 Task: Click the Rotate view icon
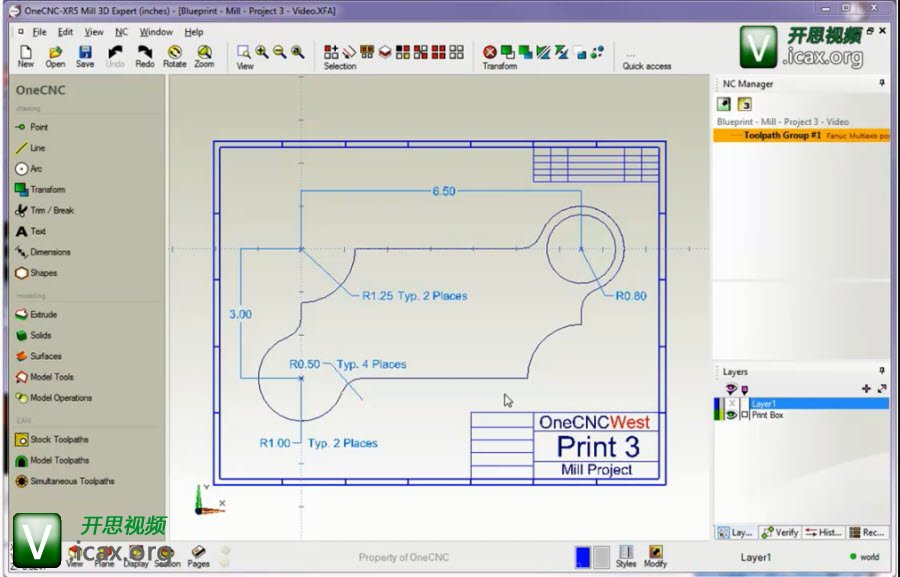pyautogui.click(x=175, y=55)
